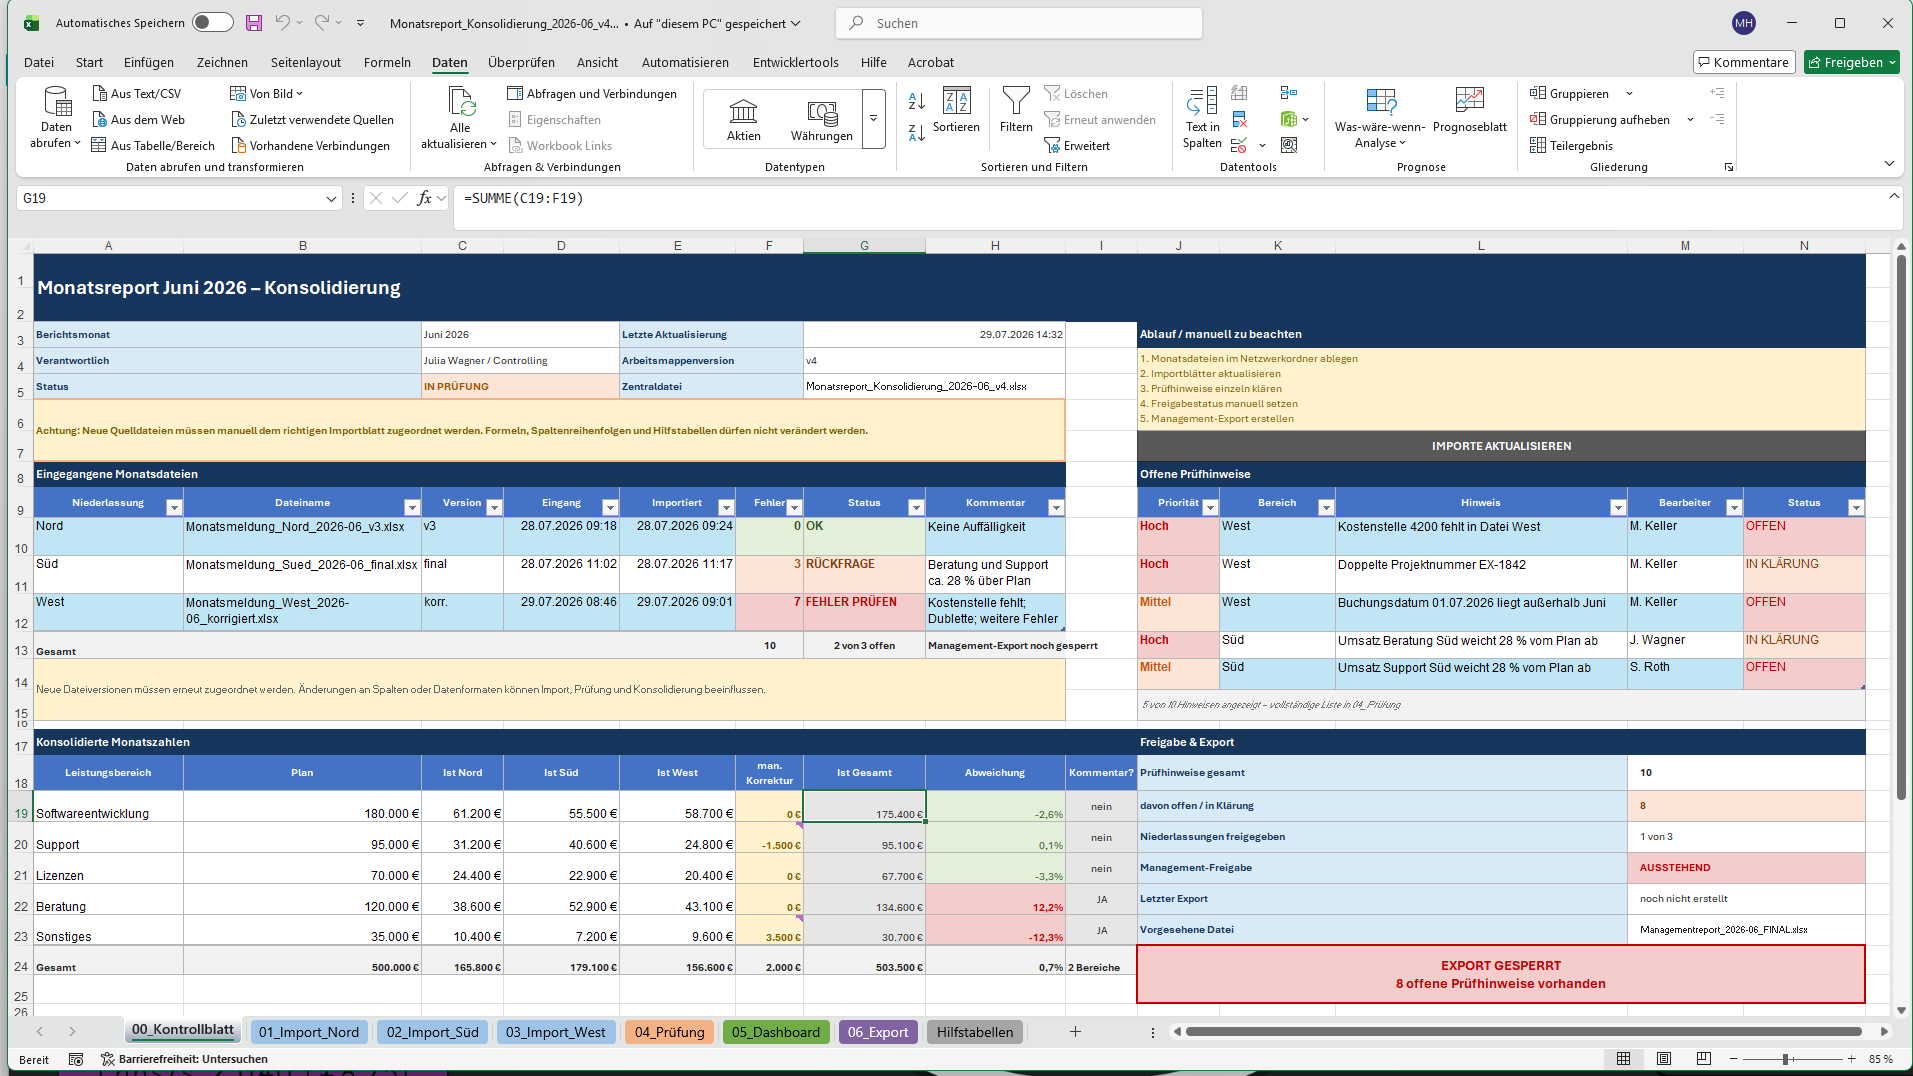Expand the Datentypen gallery arrow
1913x1076 pixels.
pyautogui.click(x=873, y=119)
